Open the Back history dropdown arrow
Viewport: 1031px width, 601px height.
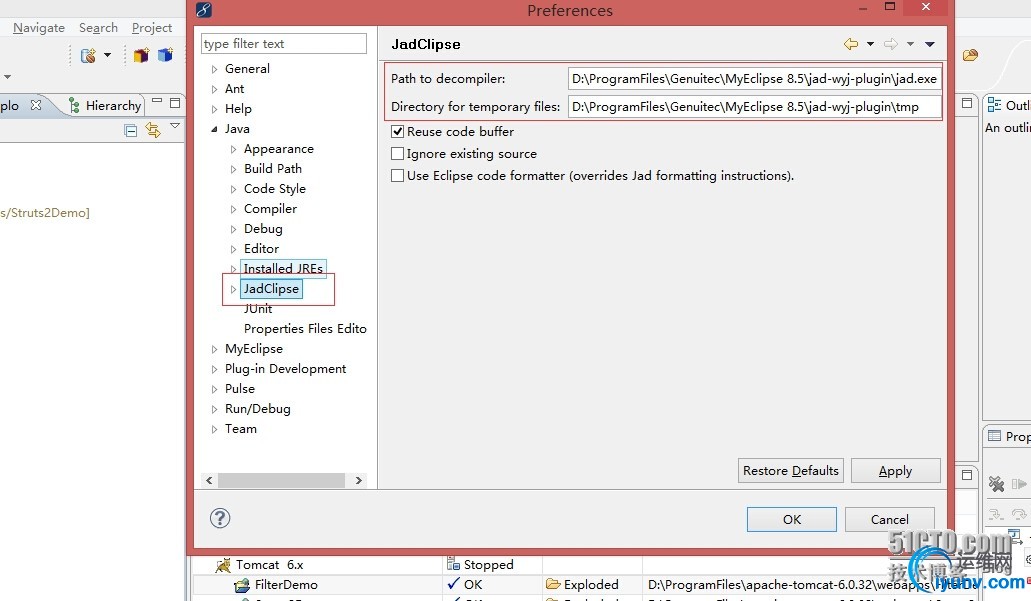coord(870,44)
